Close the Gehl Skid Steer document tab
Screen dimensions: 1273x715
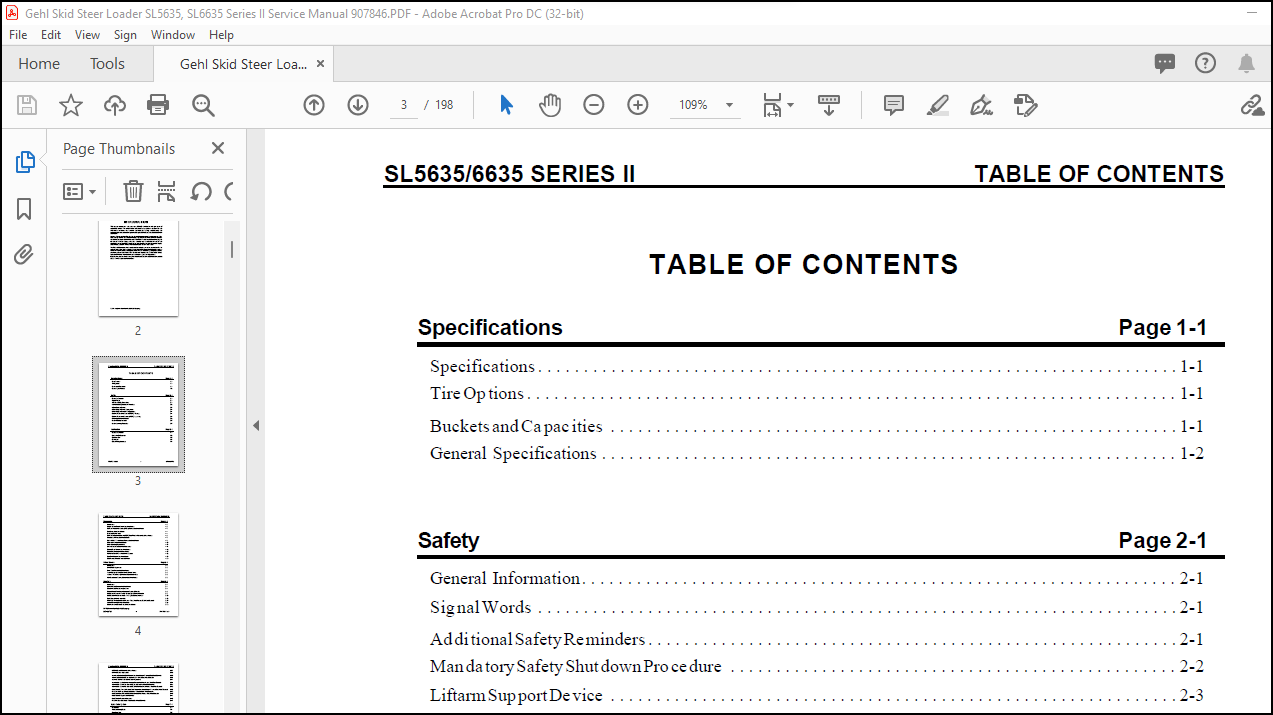coord(321,63)
